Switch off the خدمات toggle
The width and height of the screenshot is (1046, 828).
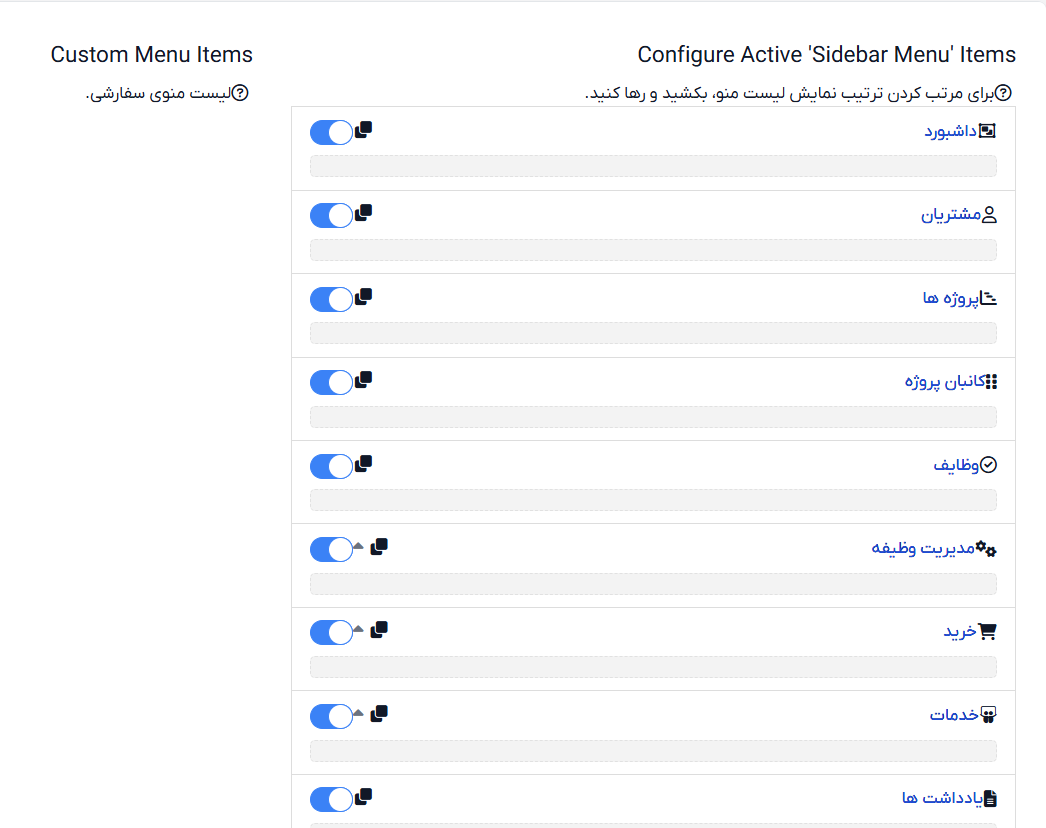pyautogui.click(x=332, y=716)
